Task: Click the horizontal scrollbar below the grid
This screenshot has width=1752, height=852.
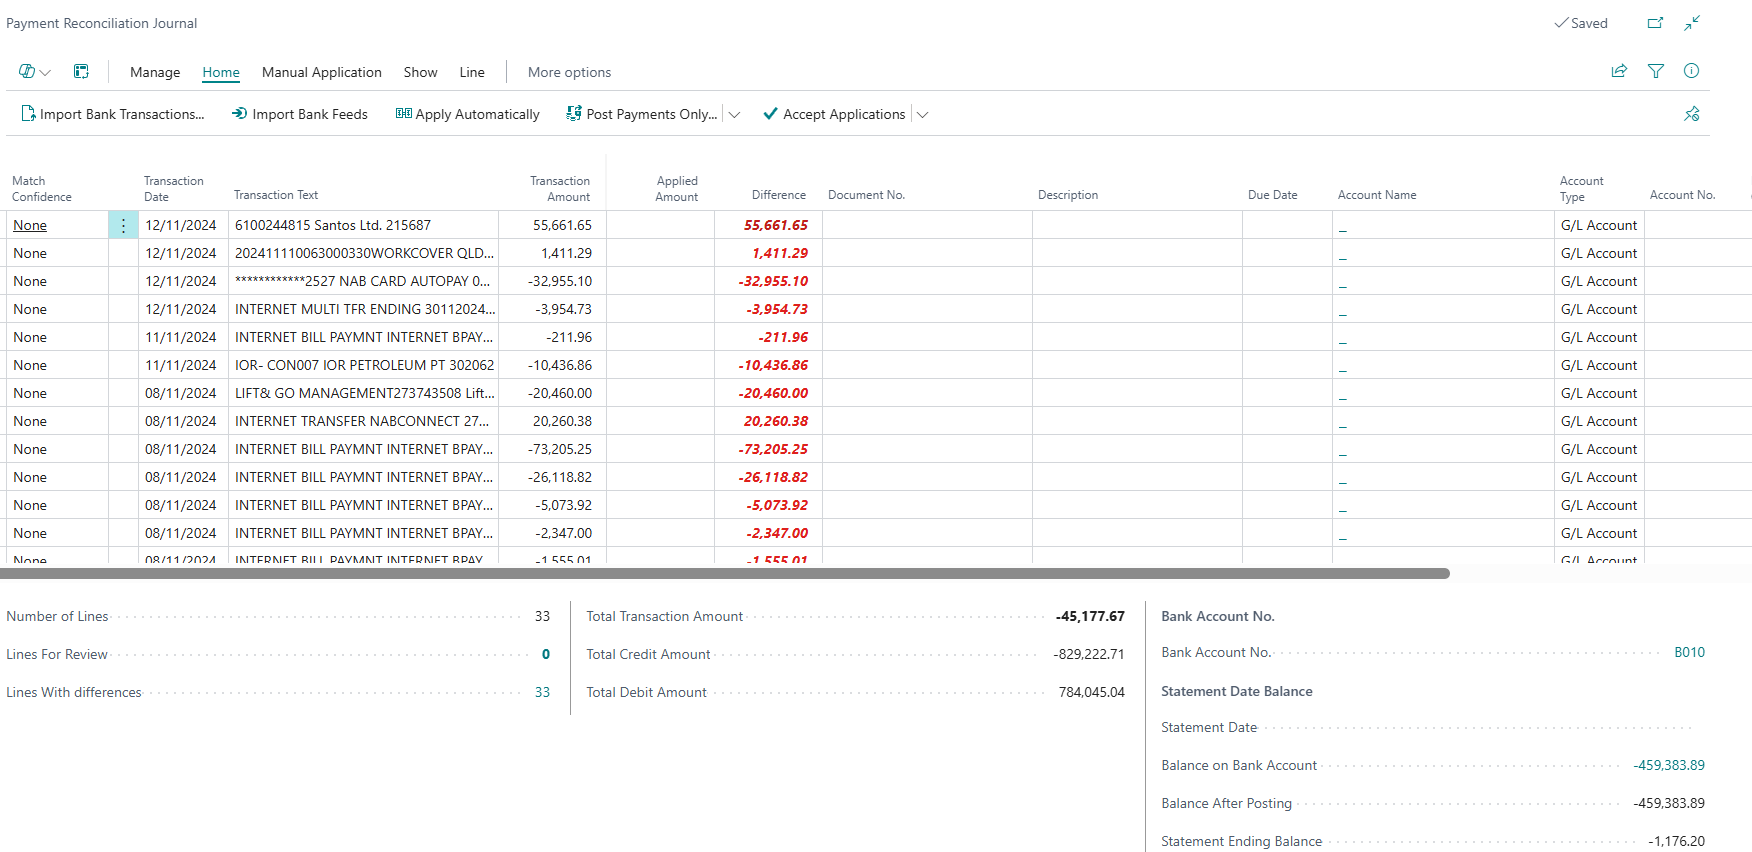Action: coord(724,574)
